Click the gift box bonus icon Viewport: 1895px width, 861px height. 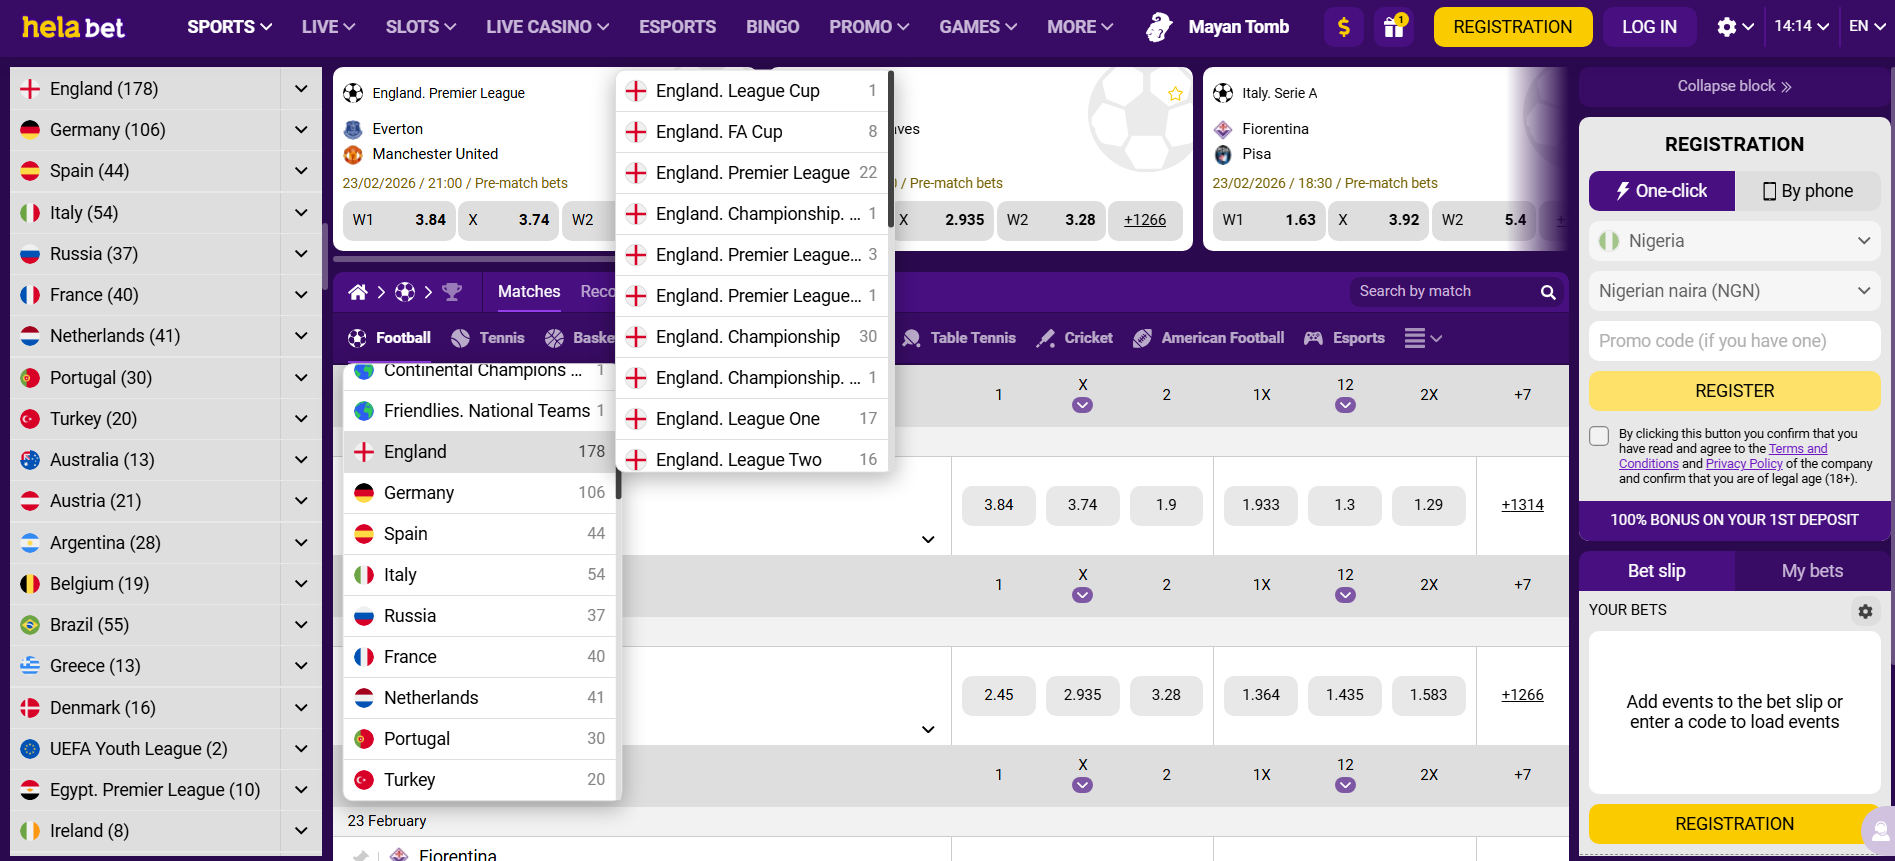1393,27
